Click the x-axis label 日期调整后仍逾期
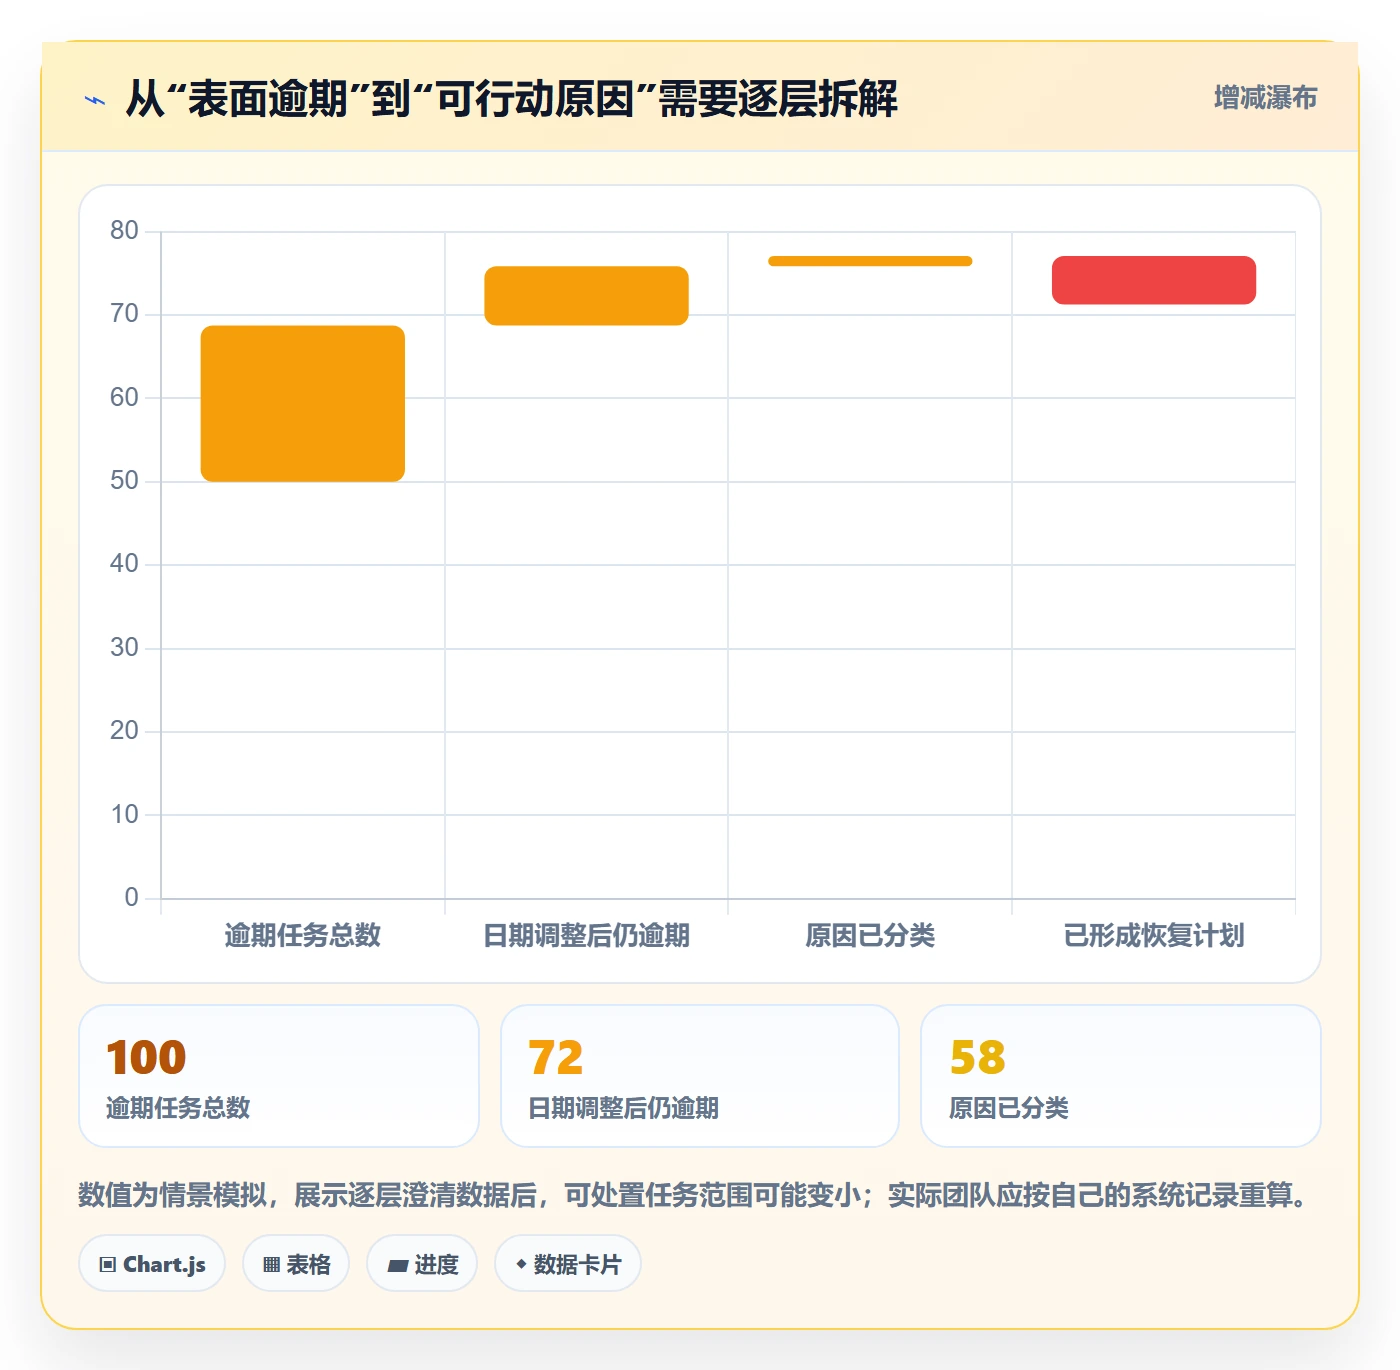1400x1370 pixels. tap(586, 935)
